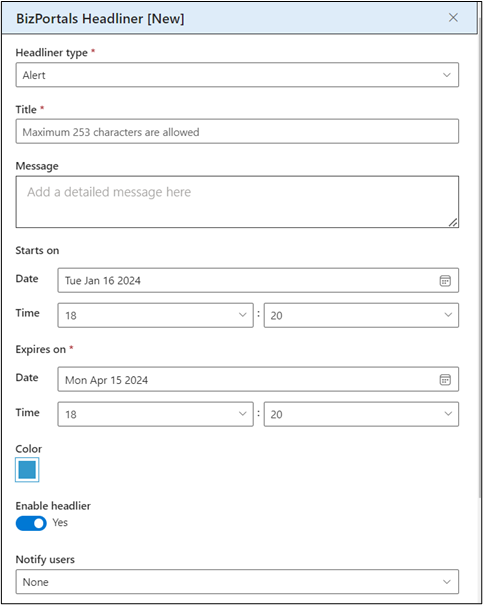Click the Yes label beside the toggle
Image resolution: width=483 pixels, height=605 pixels.
(60, 522)
